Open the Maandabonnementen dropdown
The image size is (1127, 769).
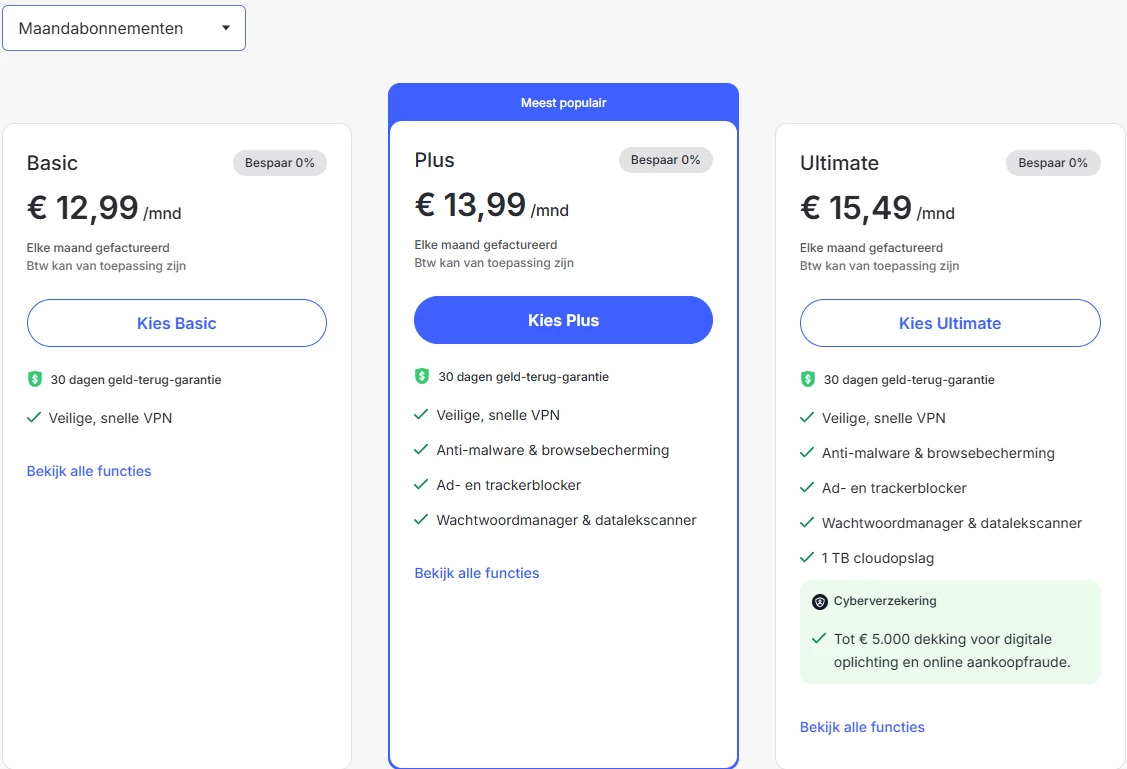pos(124,28)
